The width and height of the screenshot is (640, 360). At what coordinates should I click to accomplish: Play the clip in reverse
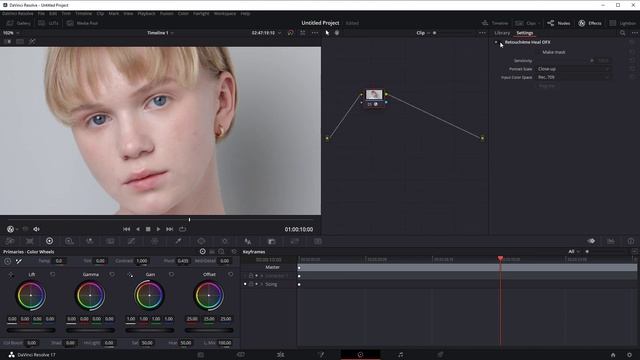[x=138, y=229]
